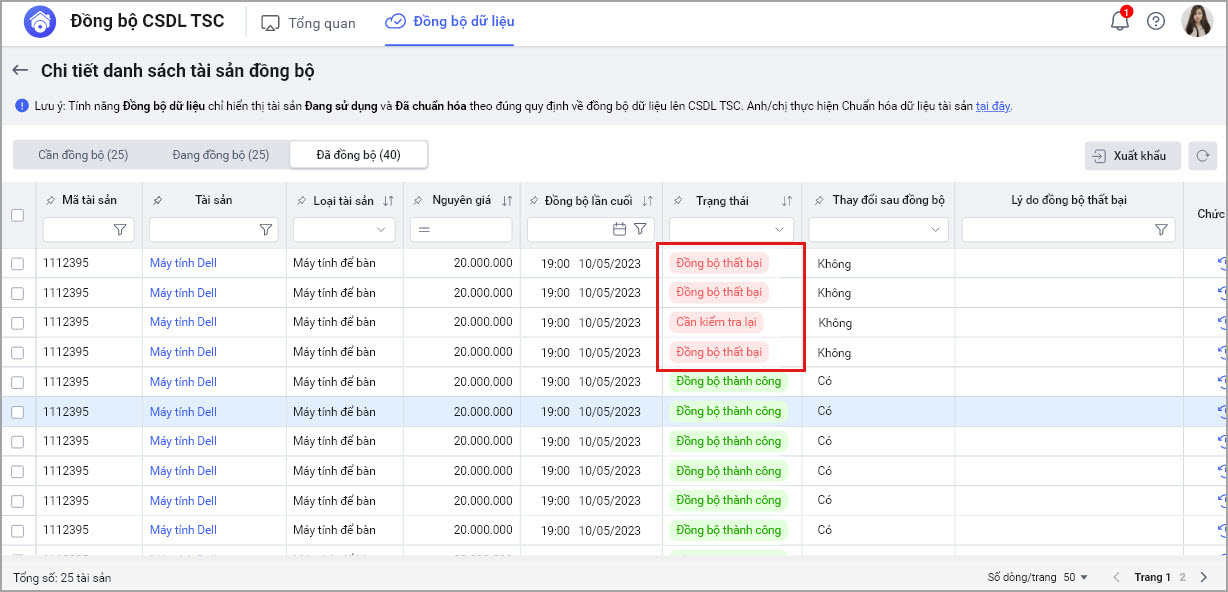Screen dimensions: 1228x592
Task: Click the notification bell icon
Action: pyautogui.click(x=1119, y=21)
